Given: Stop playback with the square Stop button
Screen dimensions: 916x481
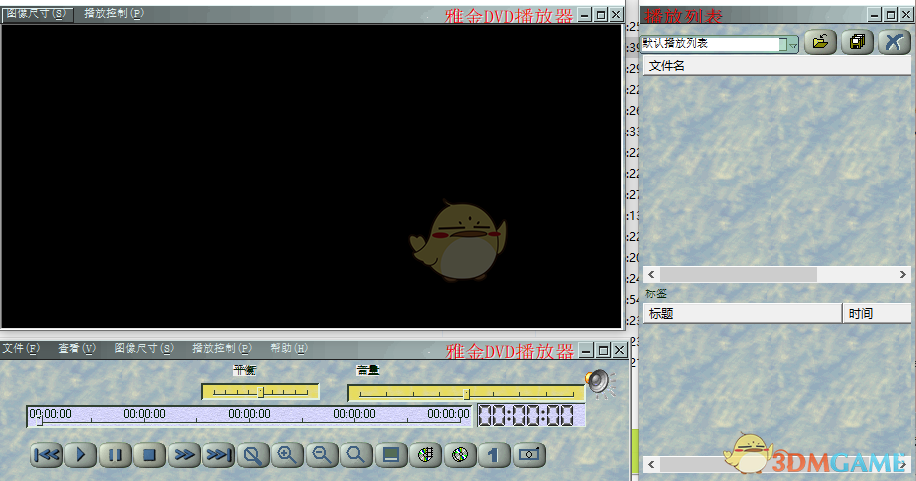Looking at the screenshot, I should [150, 455].
